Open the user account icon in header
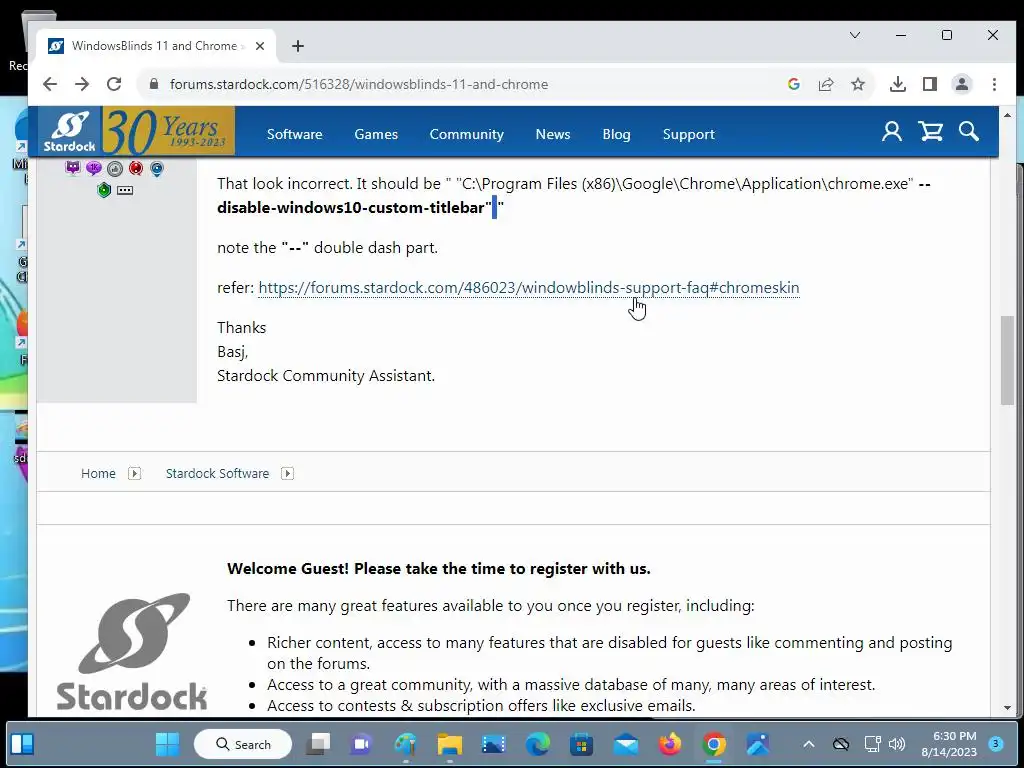 [891, 131]
